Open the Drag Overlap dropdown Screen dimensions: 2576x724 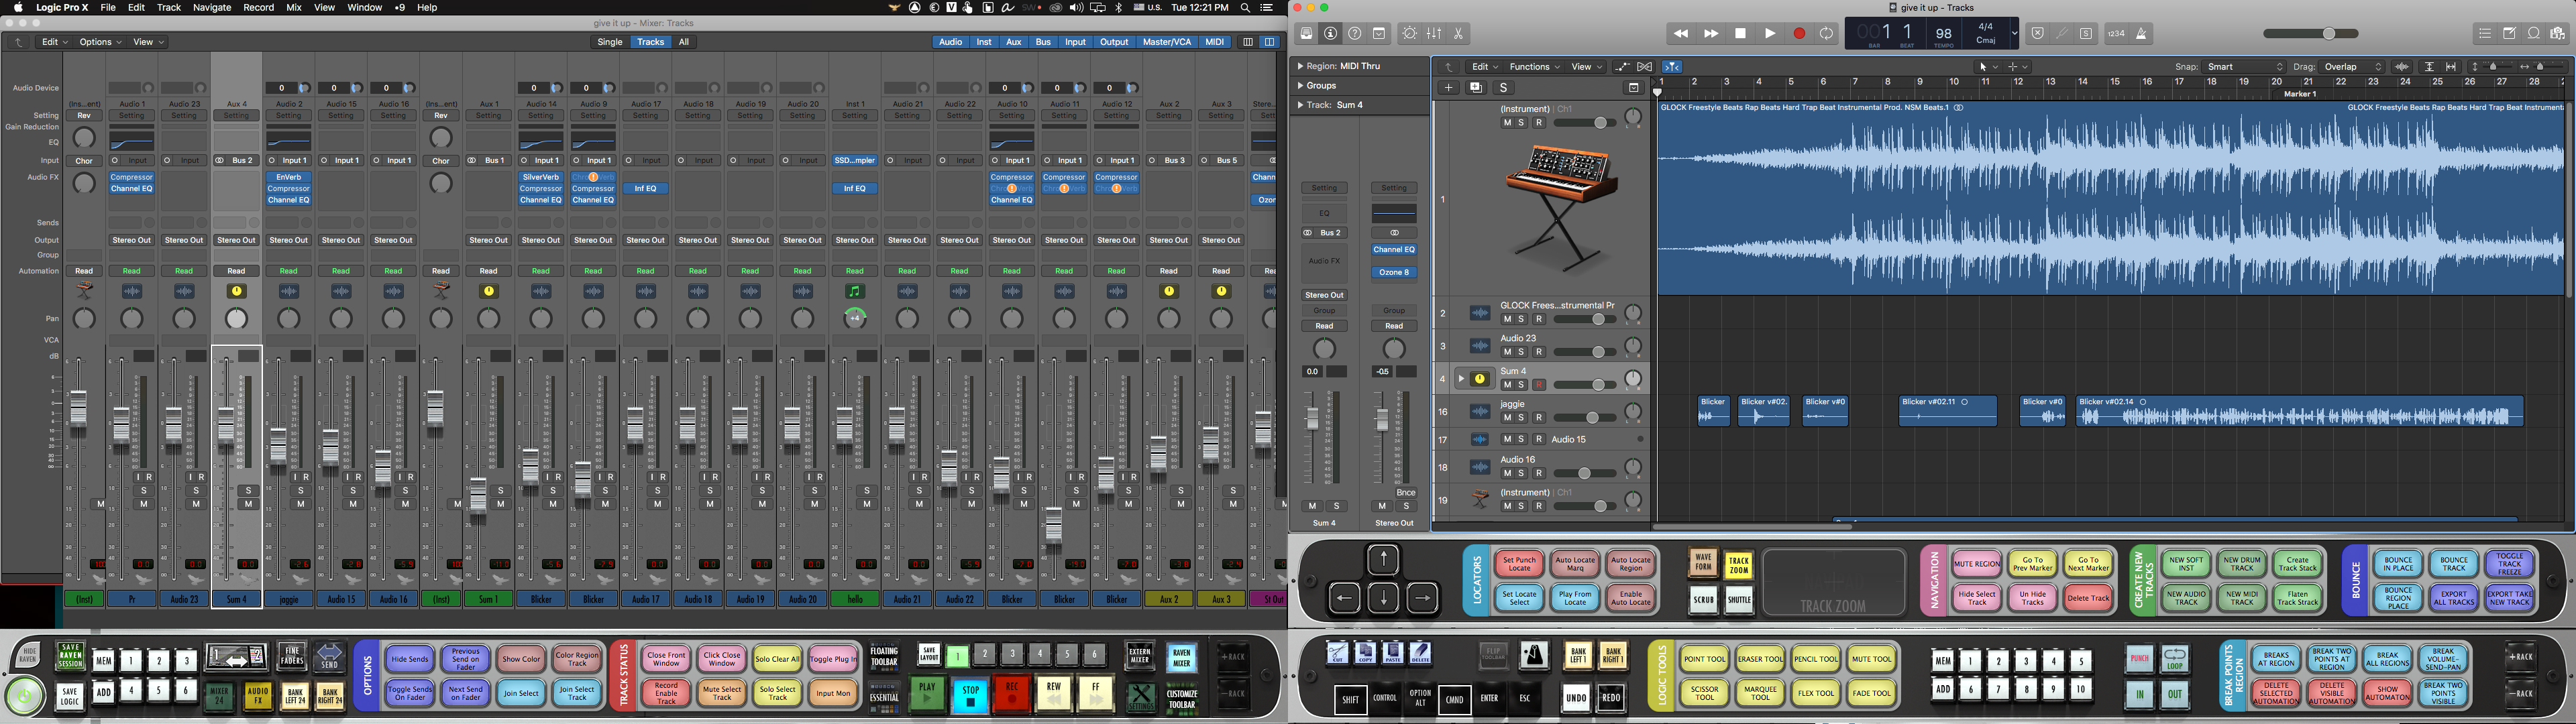[2353, 67]
